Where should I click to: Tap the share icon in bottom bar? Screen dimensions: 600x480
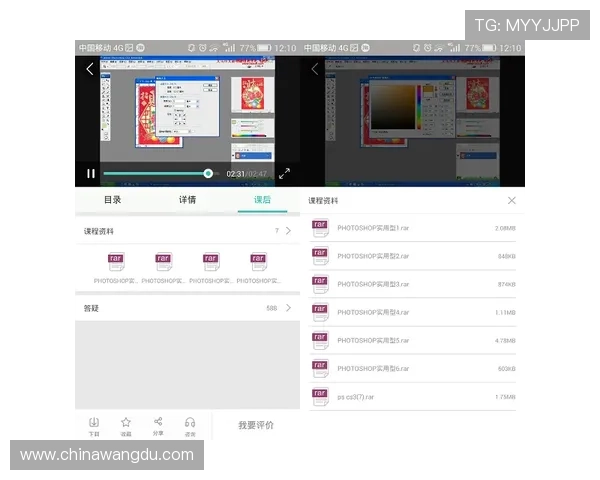[158, 423]
